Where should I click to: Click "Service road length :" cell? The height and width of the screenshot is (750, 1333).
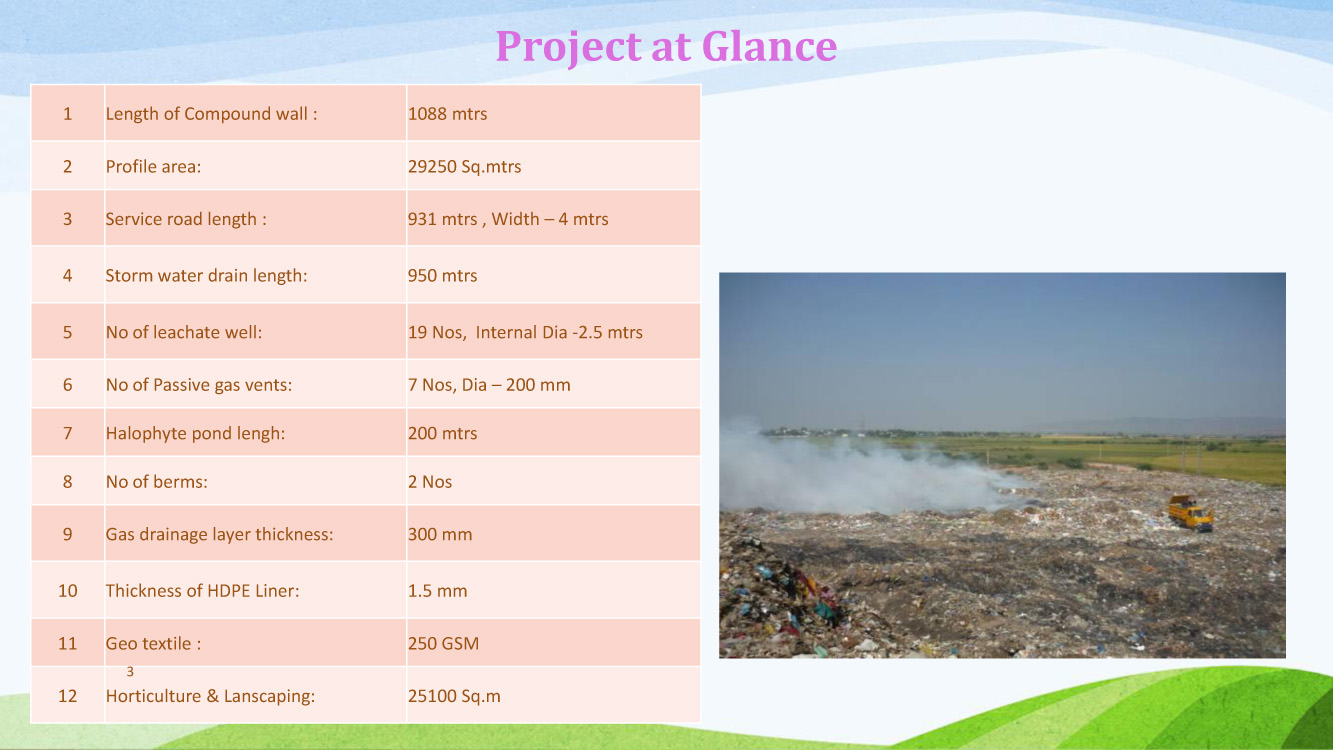pyautogui.click(x=255, y=218)
